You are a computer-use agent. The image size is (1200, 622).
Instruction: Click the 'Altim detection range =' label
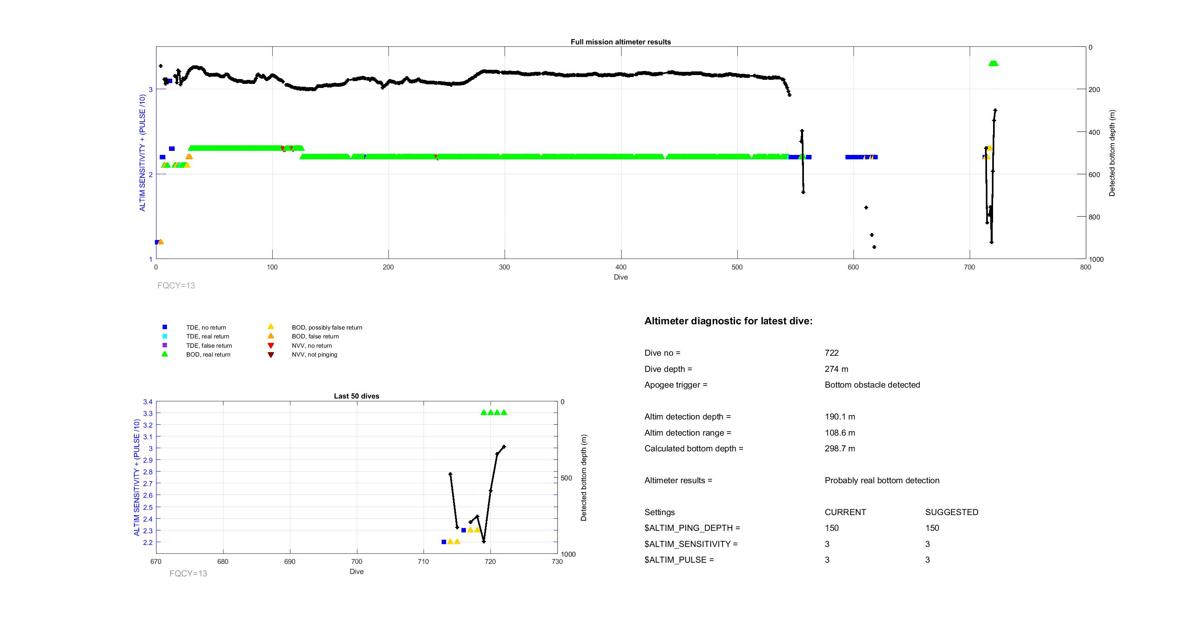click(687, 433)
